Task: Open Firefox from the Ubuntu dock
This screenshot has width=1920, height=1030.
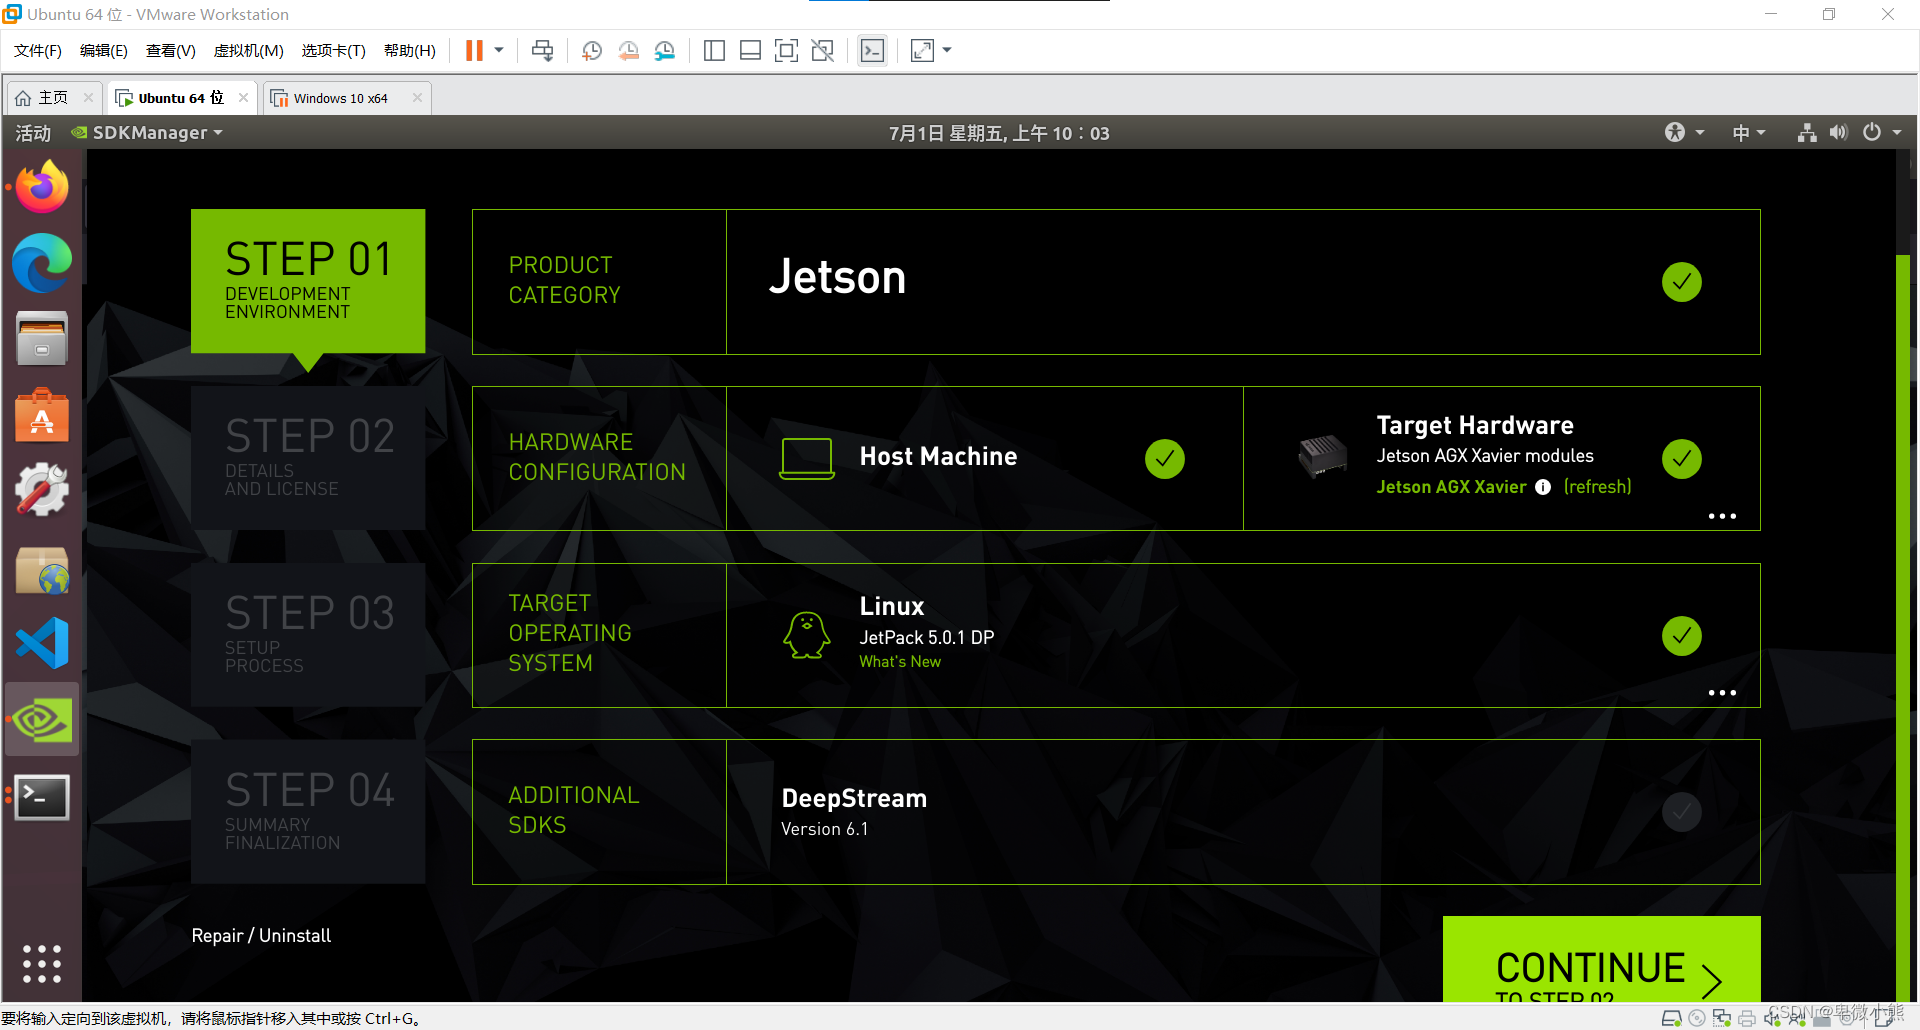Action: [x=42, y=187]
